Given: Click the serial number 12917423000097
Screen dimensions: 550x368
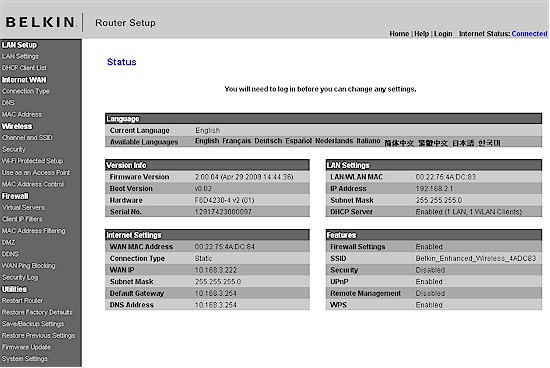Looking at the screenshot, I should tap(223, 212).
